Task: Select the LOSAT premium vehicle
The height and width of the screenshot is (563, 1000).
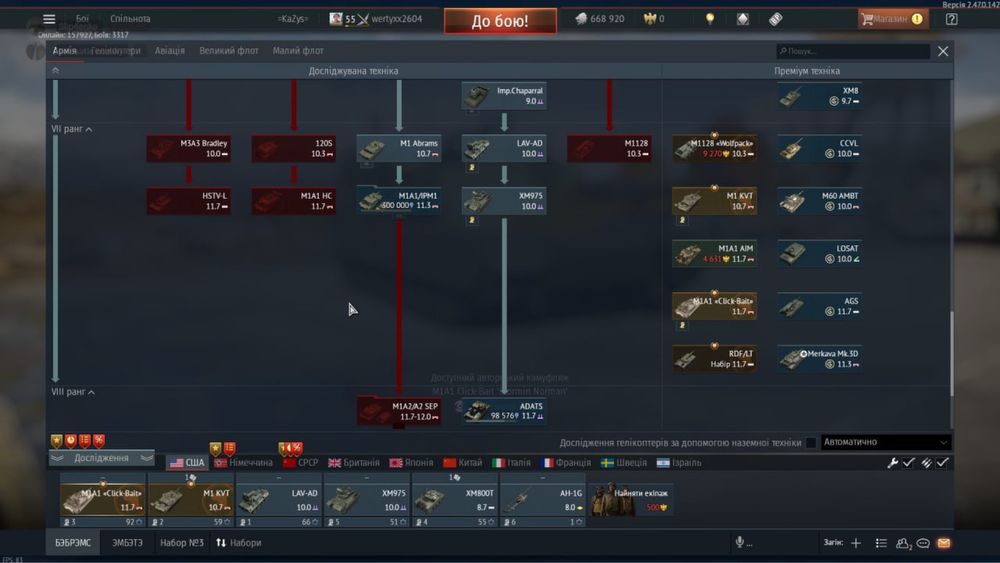Action: (820, 254)
